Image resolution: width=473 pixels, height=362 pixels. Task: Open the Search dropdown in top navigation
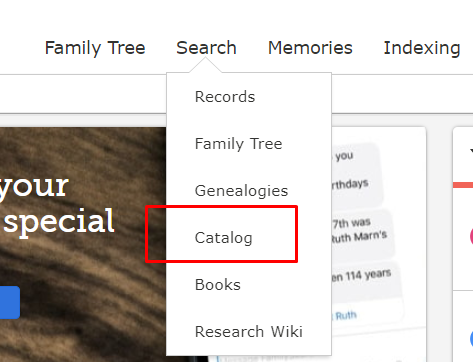[x=206, y=48]
